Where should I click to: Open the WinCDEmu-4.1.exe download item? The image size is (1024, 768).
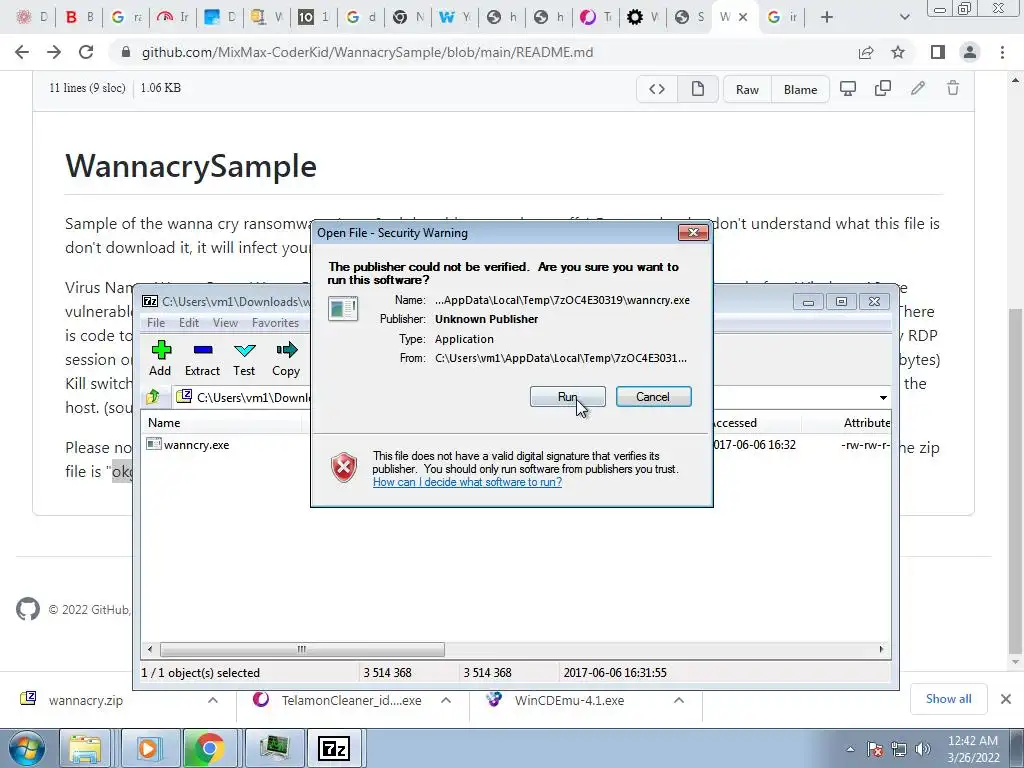click(x=556, y=700)
